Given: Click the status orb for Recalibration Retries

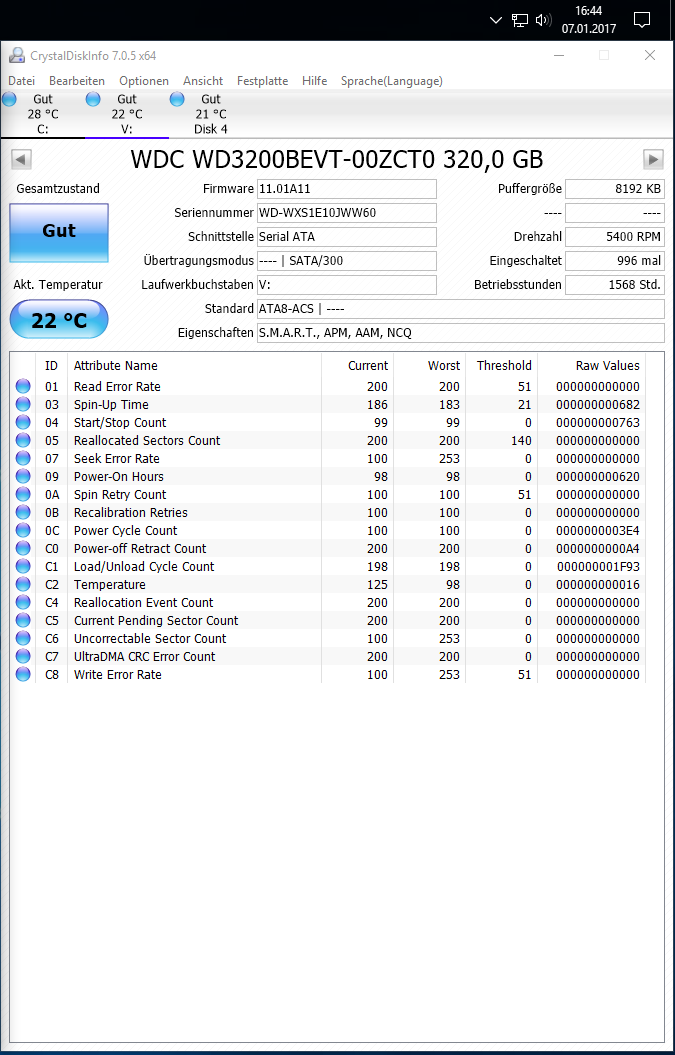Looking at the screenshot, I should [24, 512].
